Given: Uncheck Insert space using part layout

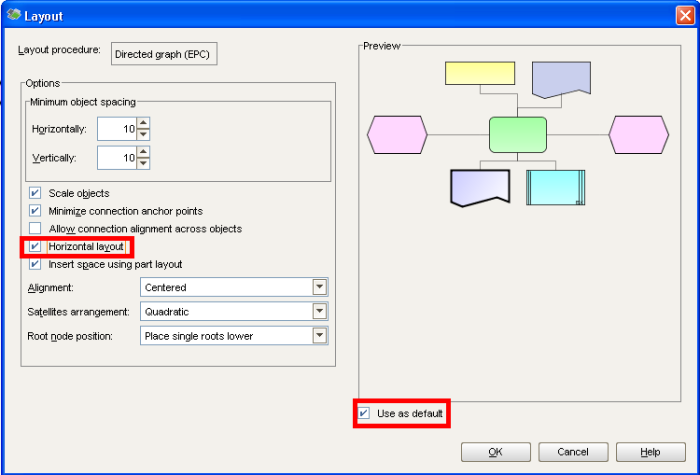Looking at the screenshot, I should (x=35, y=264).
